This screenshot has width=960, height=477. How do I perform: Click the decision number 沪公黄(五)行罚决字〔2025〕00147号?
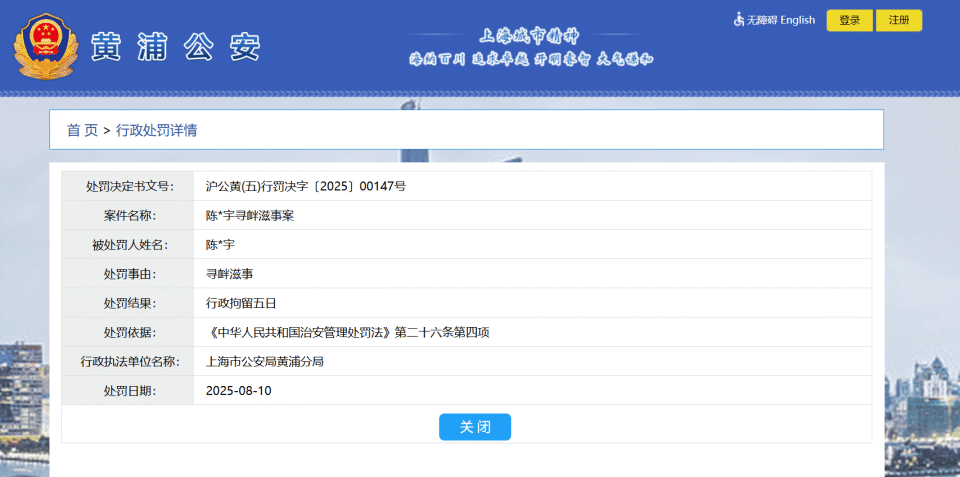click(305, 186)
